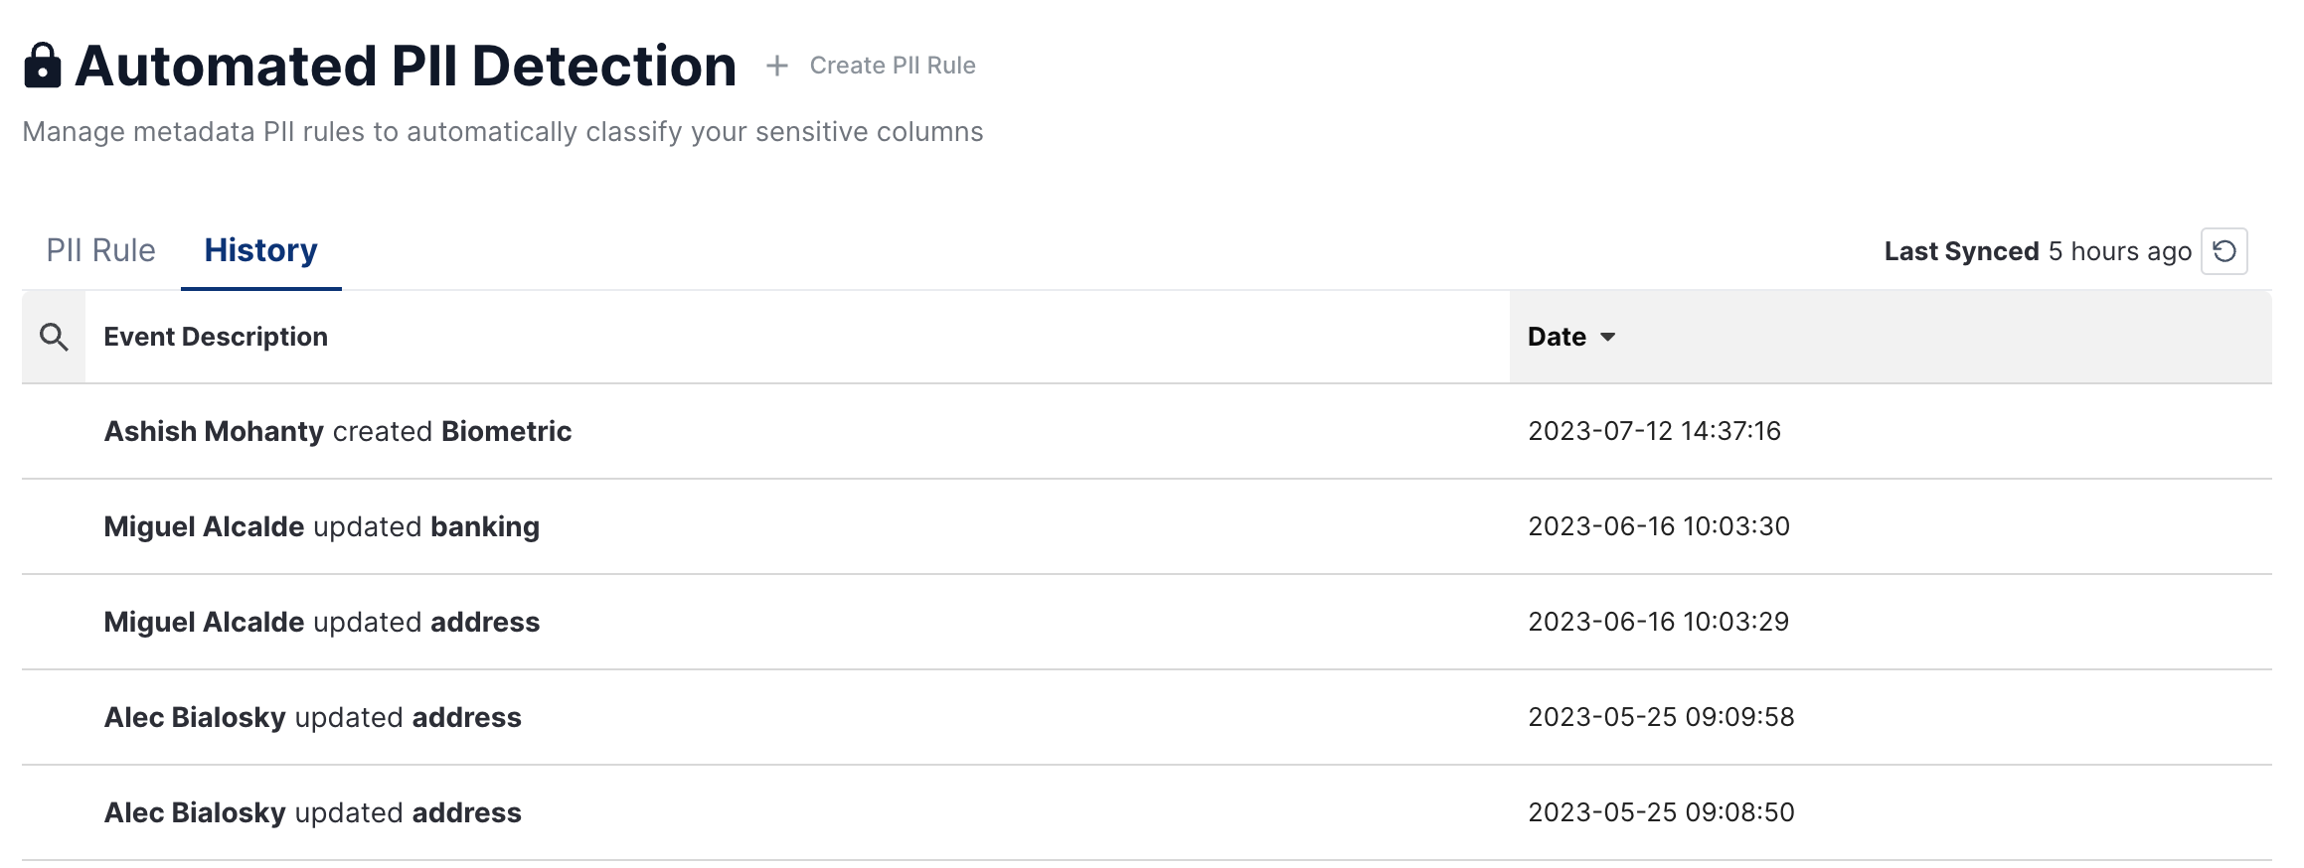Click the Date sort arrow
The height and width of the screenshot is (868, 2304).
click(x=1608, y=337)
